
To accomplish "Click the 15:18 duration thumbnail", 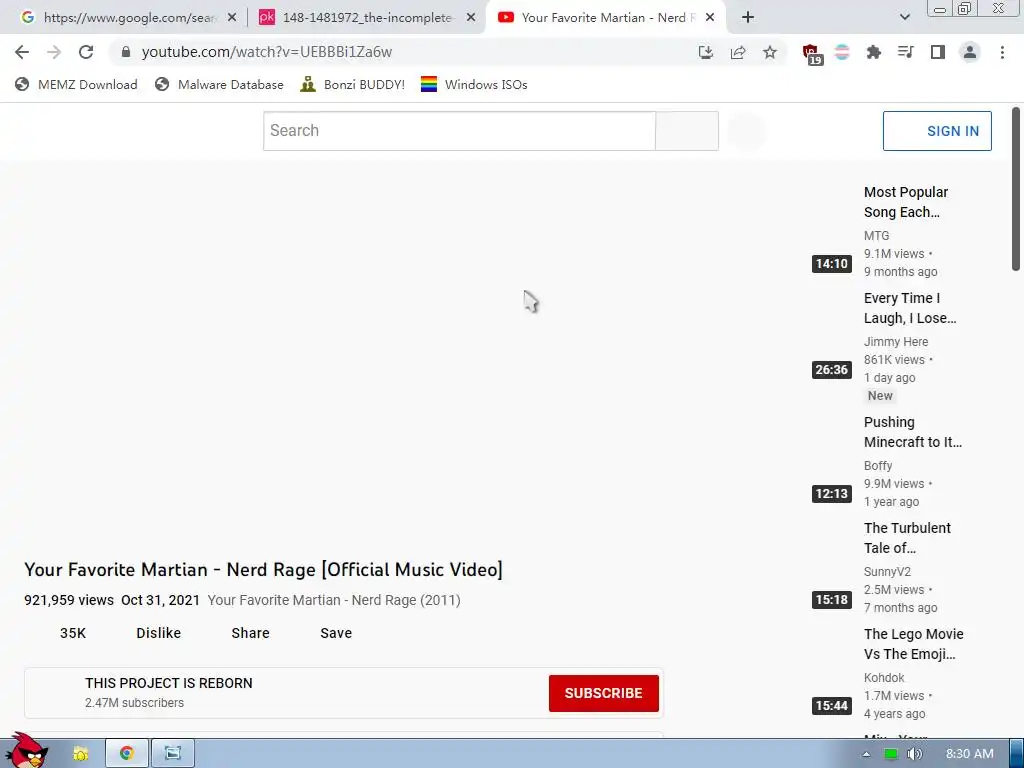I will click(831, 600).
